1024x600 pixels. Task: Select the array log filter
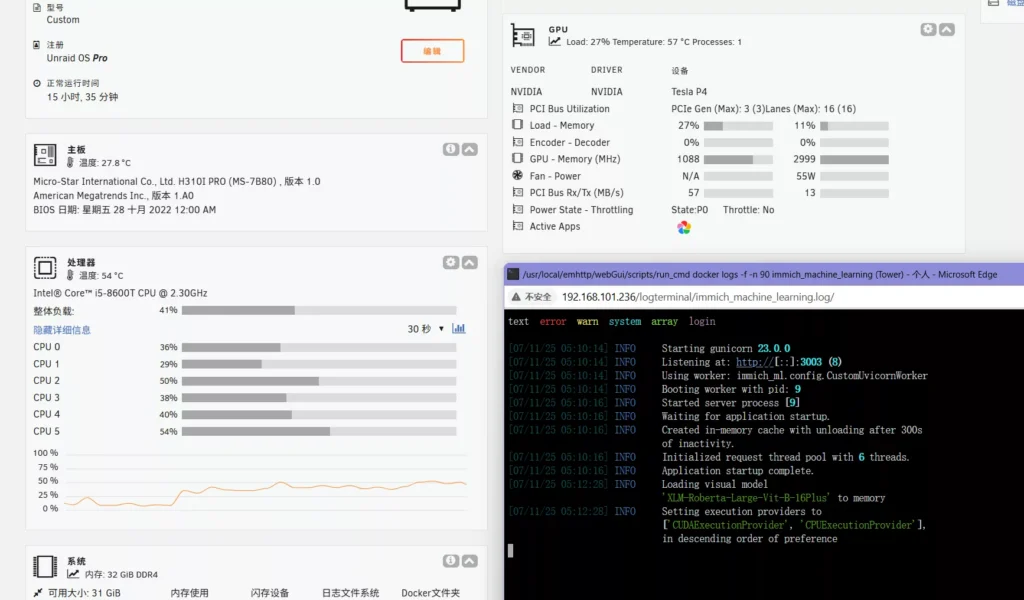tap(664, 322)
